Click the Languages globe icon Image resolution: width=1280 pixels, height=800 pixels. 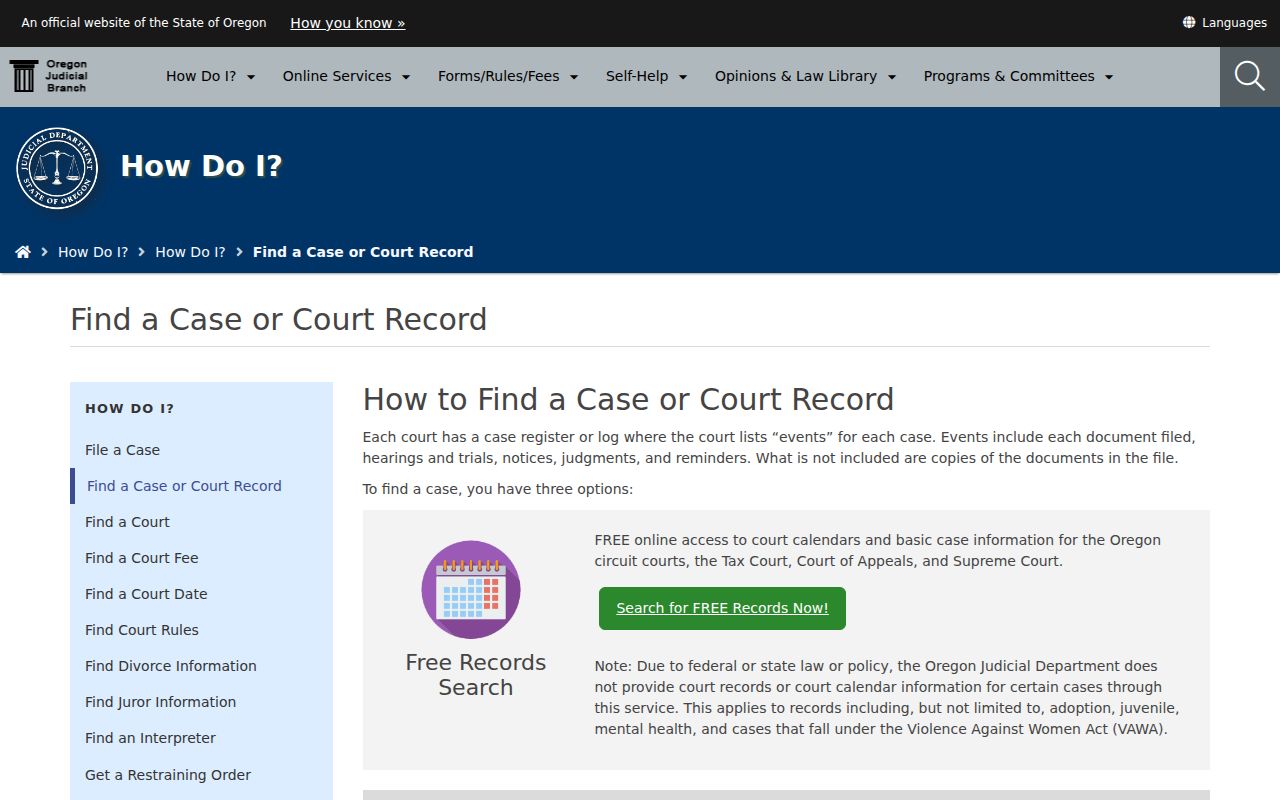pyautogui.click(x=1189, y=22)
